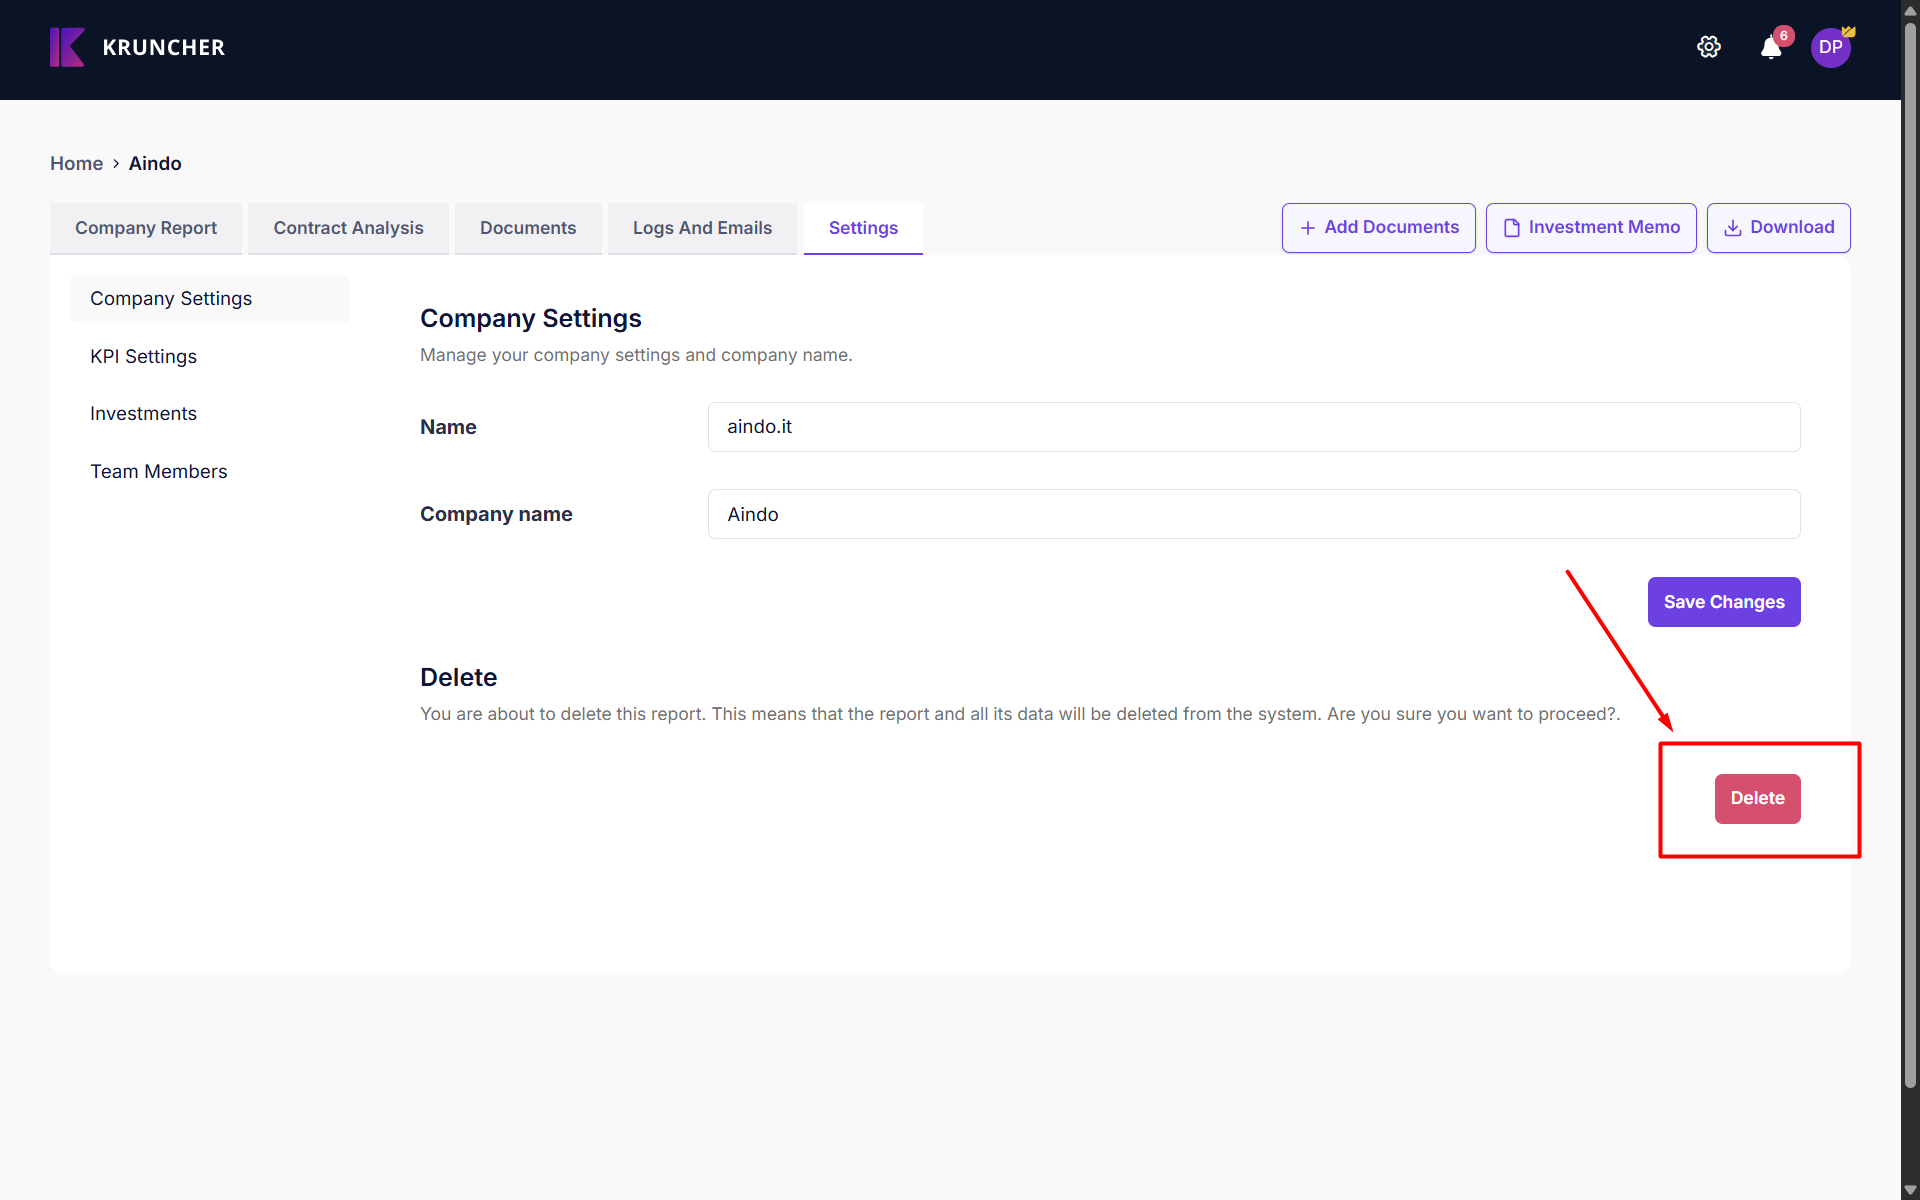Open the Documents tab
Viewport: 1920px width, 1200px height.
coord(528,228)
